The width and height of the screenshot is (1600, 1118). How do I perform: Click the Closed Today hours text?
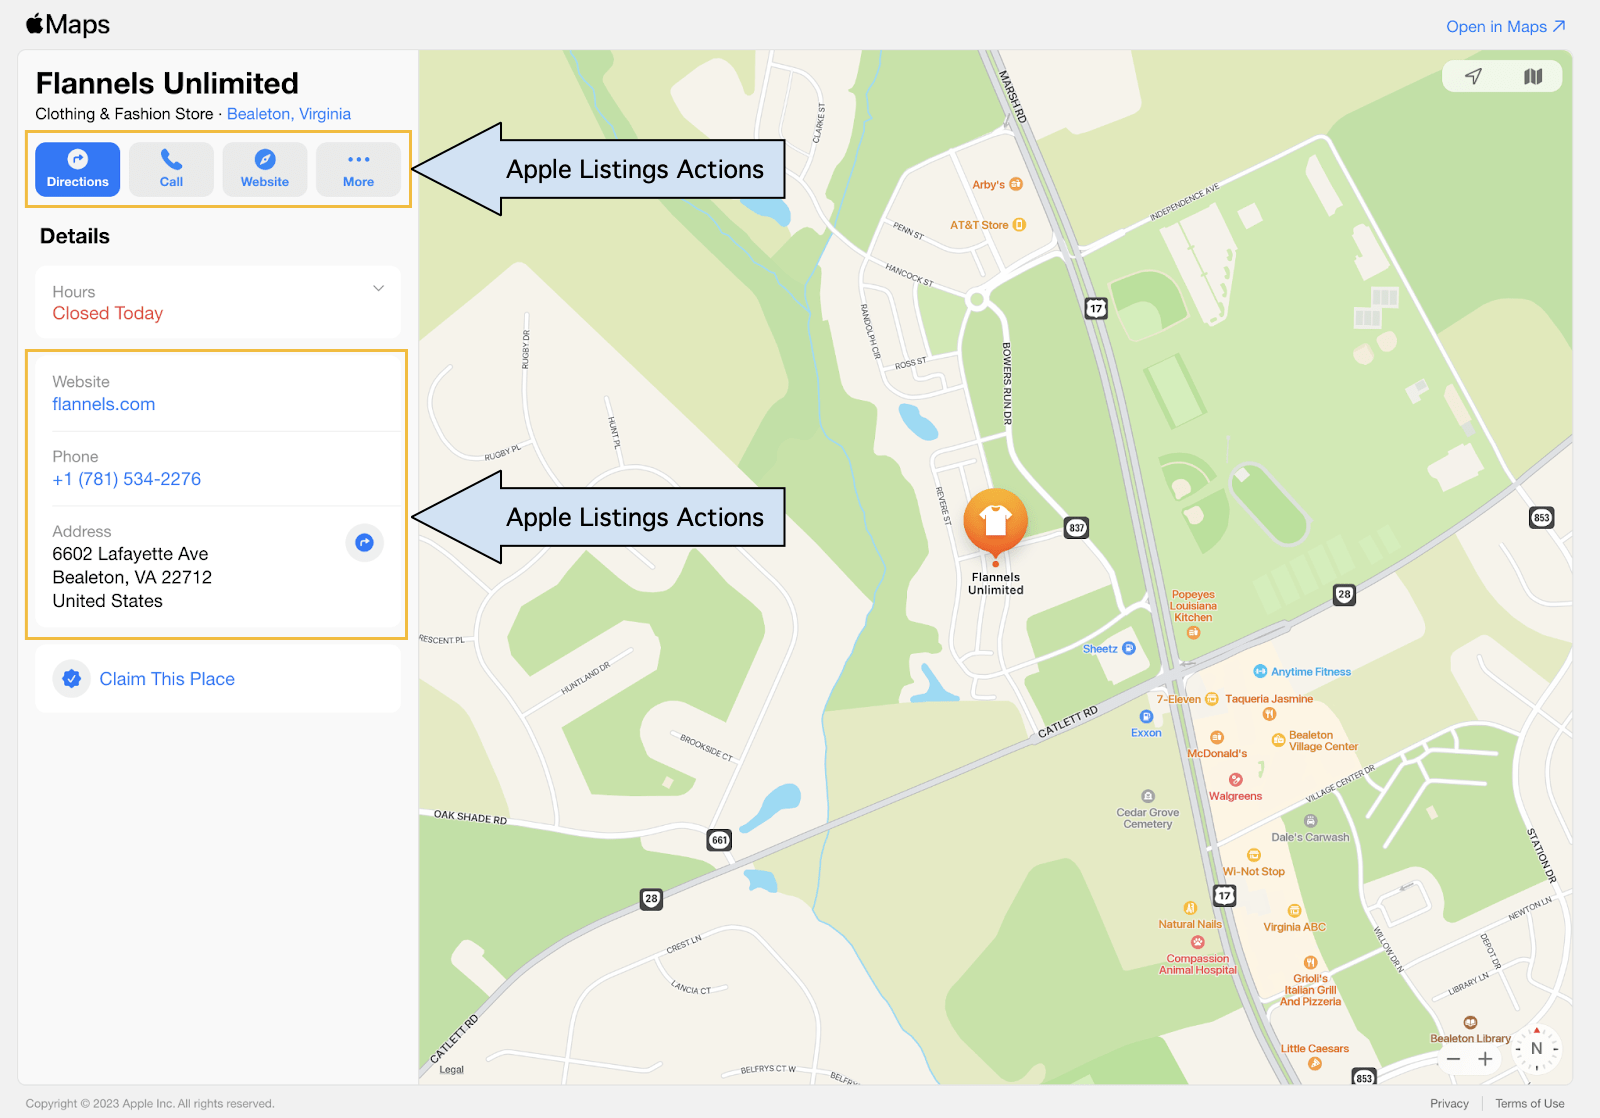(x=108, y=314)
